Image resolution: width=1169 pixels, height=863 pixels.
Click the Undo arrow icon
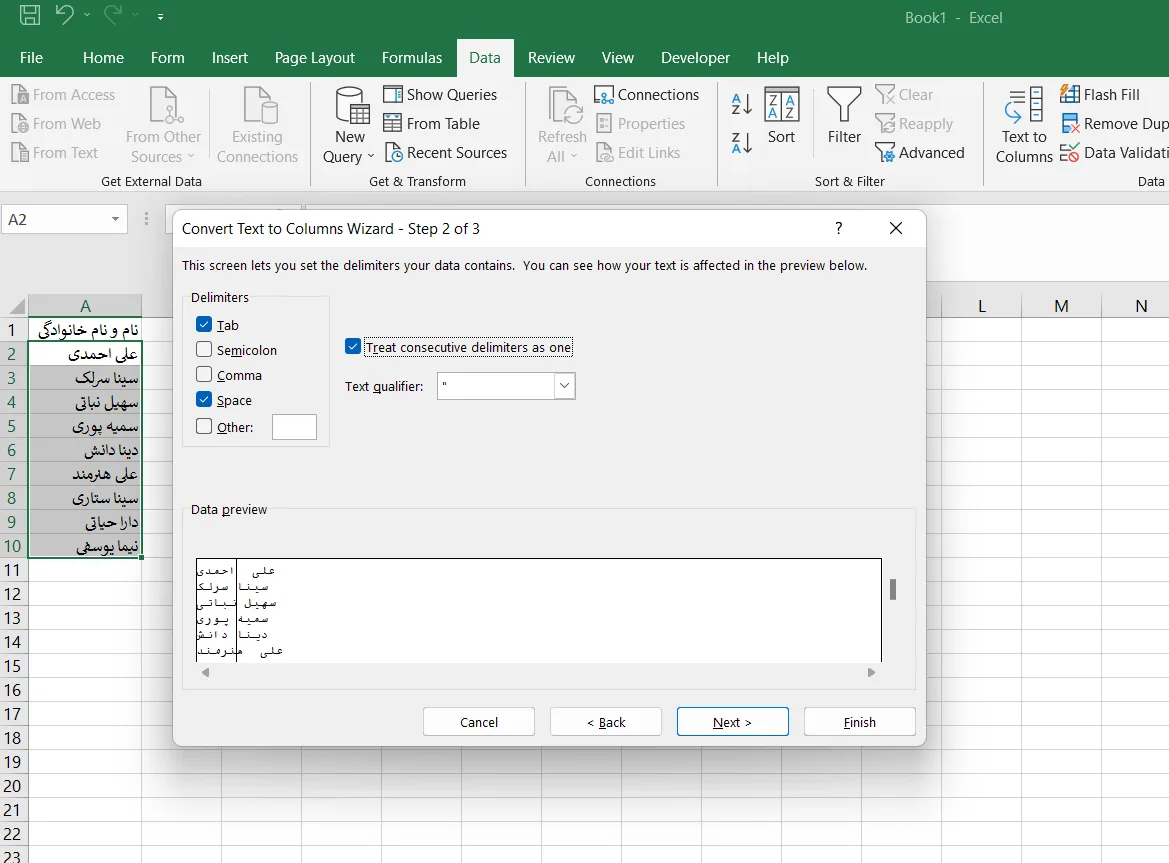(x=65, y=15)
